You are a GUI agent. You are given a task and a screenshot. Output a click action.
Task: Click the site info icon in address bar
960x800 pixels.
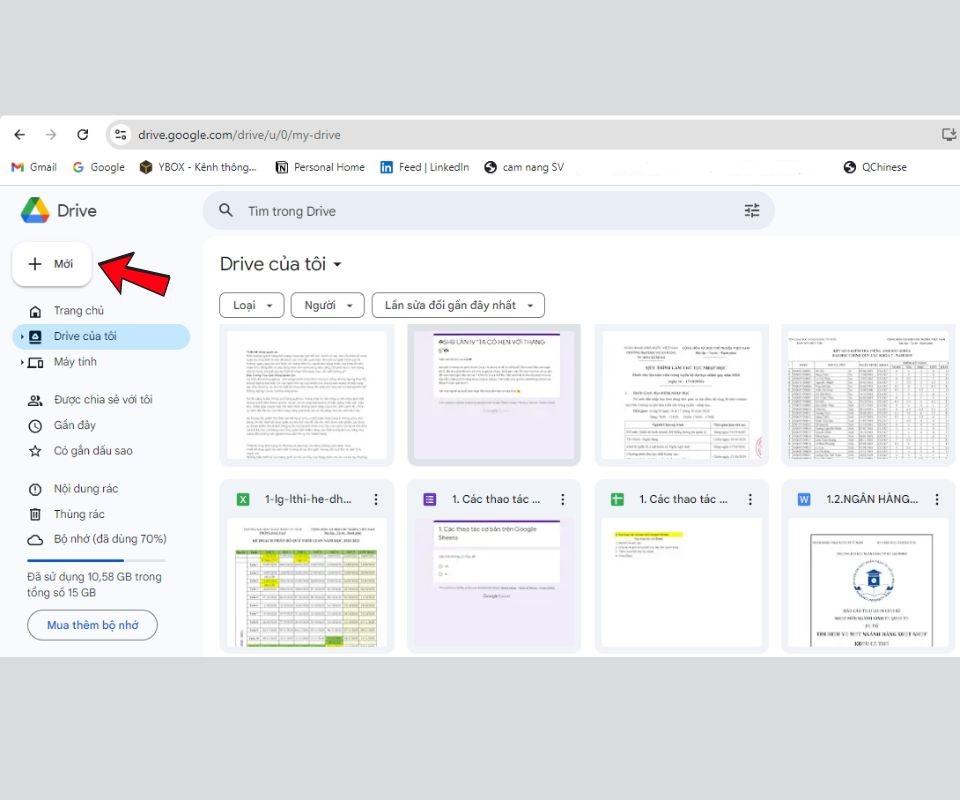(x=120, y=135)
